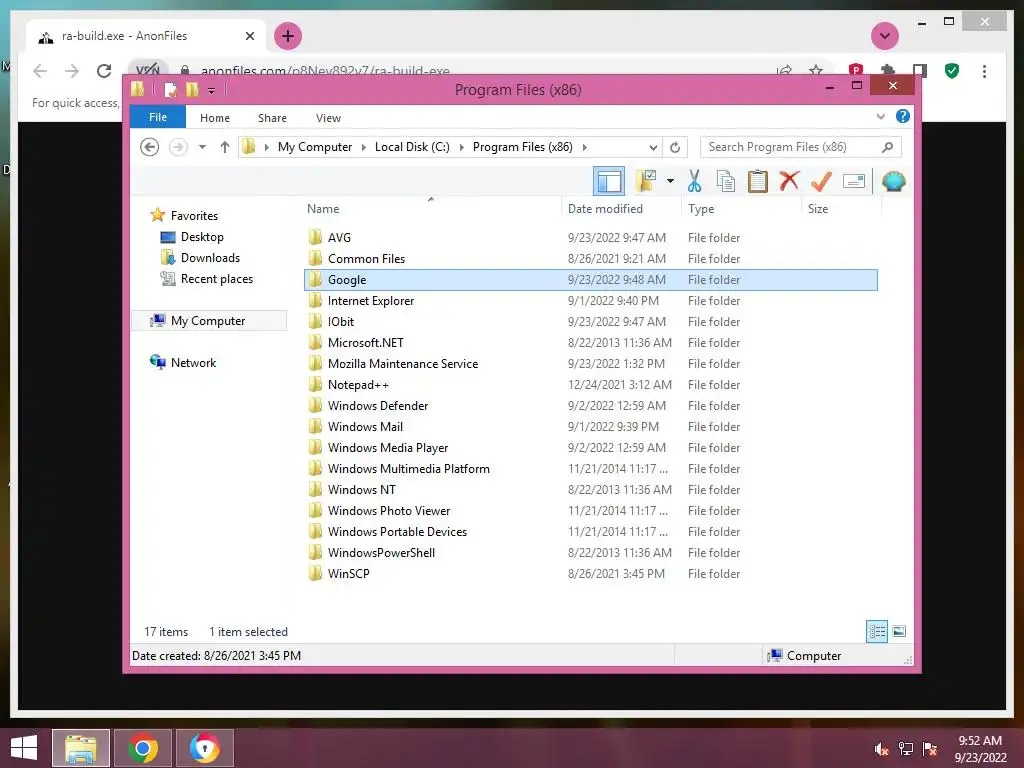
Task: Select the Windows Defender folder
Action: (x=377, y=406)
